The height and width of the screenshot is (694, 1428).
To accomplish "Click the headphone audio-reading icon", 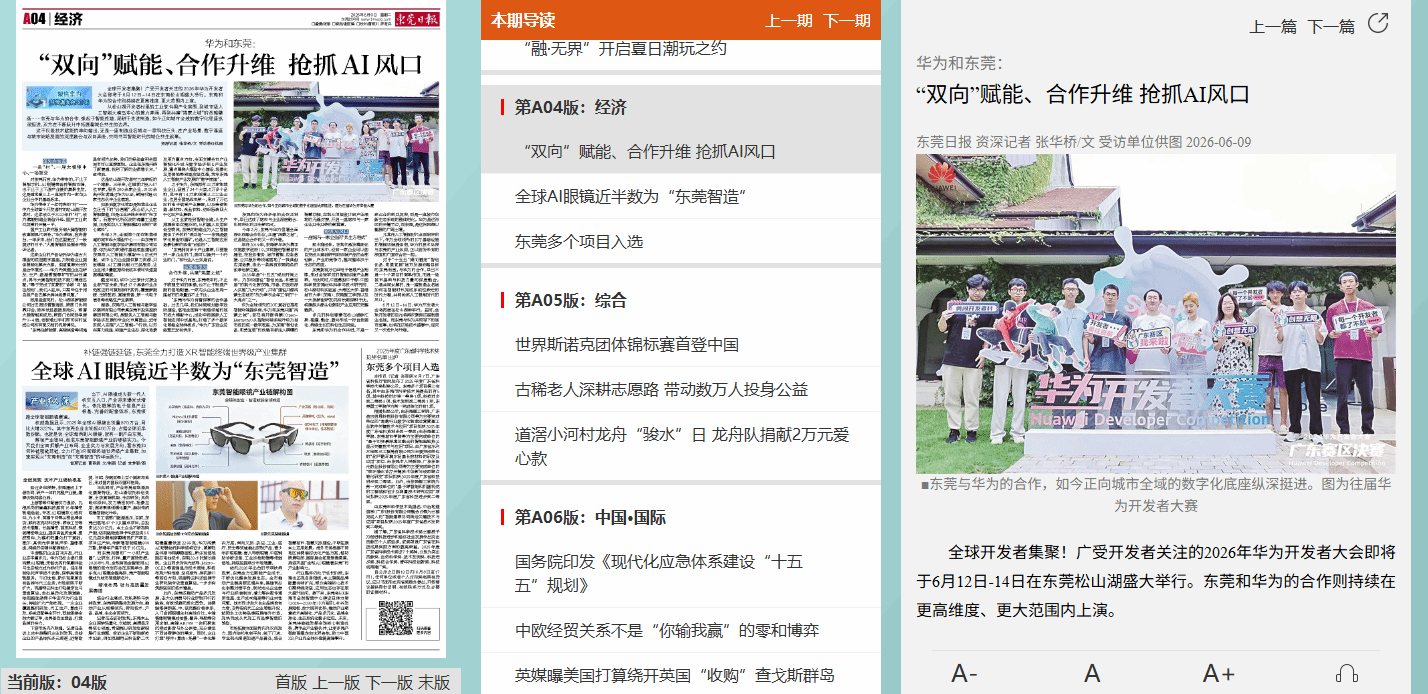I will coord(1346,673).
